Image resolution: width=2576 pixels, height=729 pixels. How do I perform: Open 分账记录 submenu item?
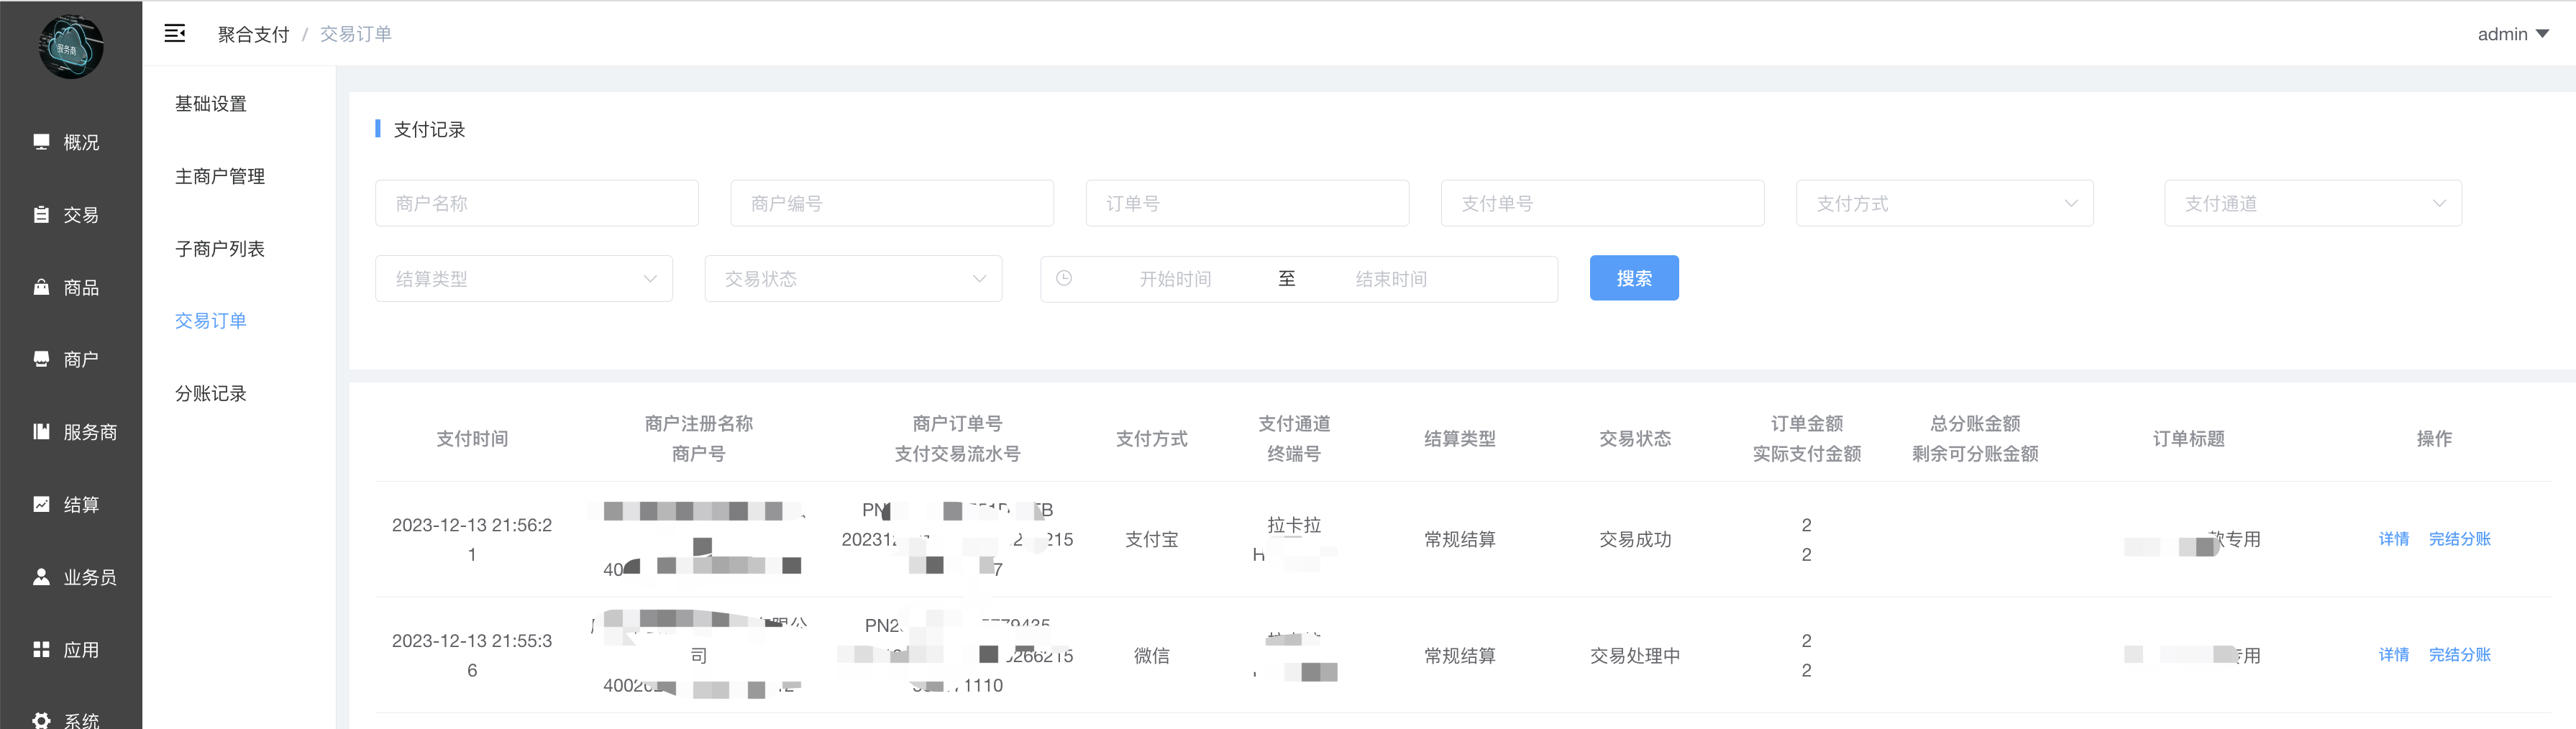coord(210,393)
